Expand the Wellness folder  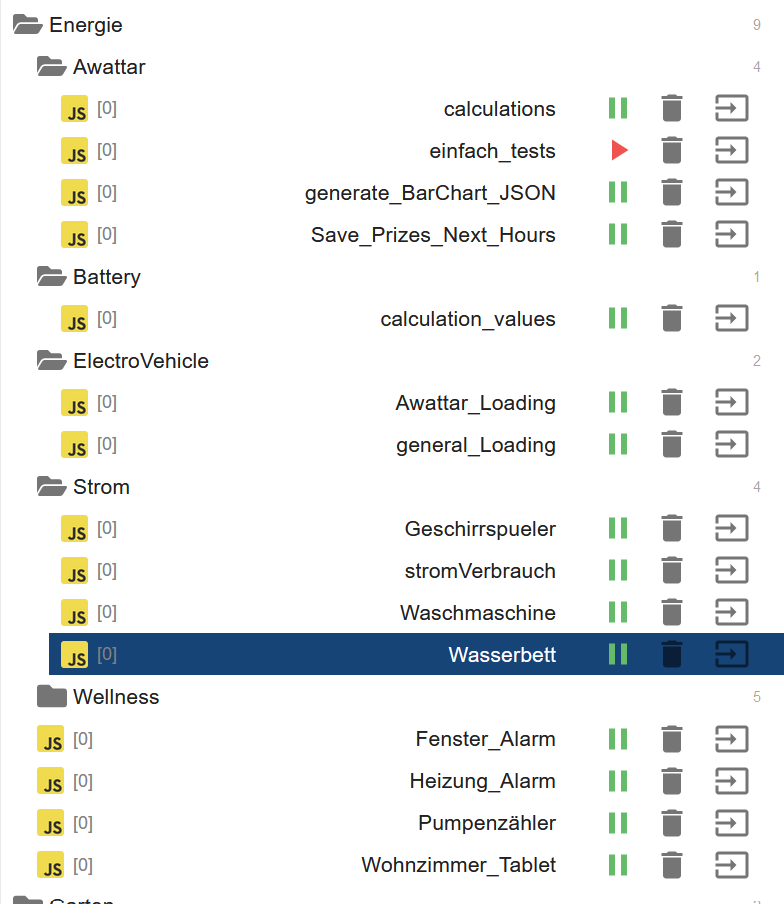(51, 696)
